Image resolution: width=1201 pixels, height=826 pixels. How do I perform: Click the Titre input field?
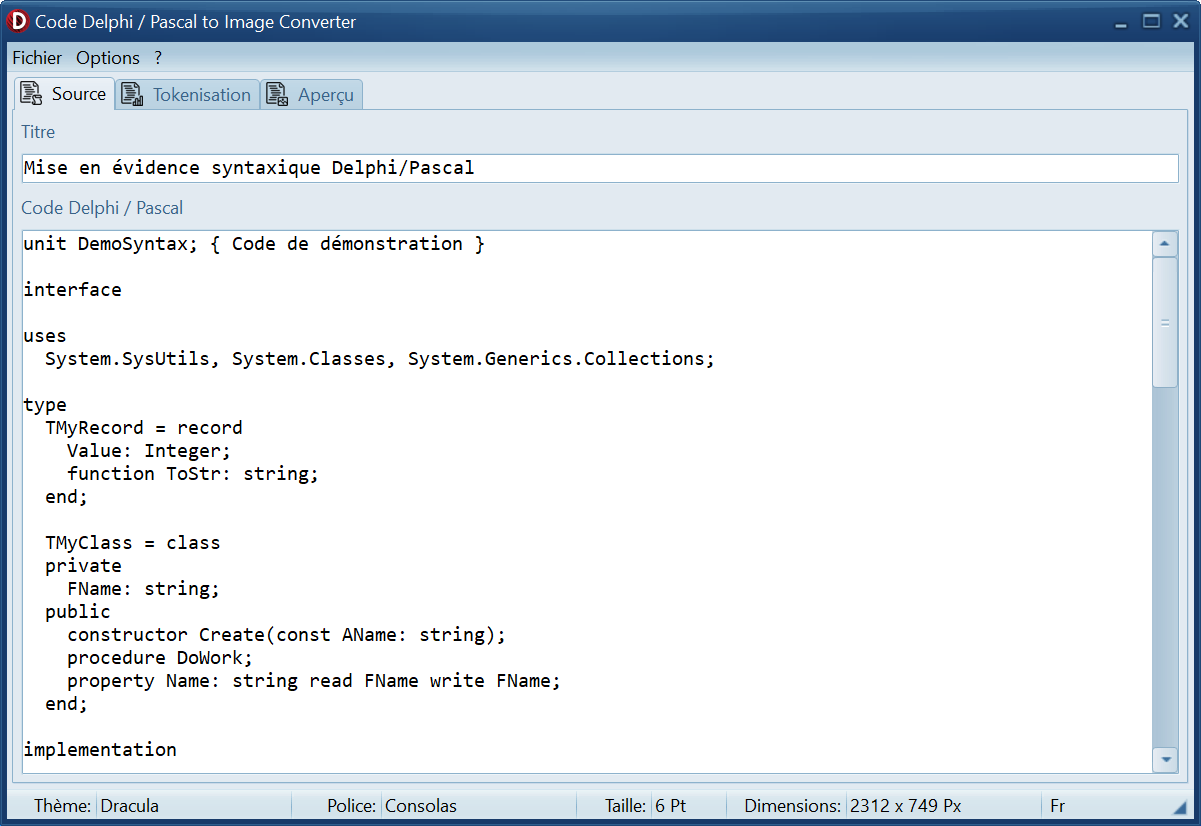(599, 168)
